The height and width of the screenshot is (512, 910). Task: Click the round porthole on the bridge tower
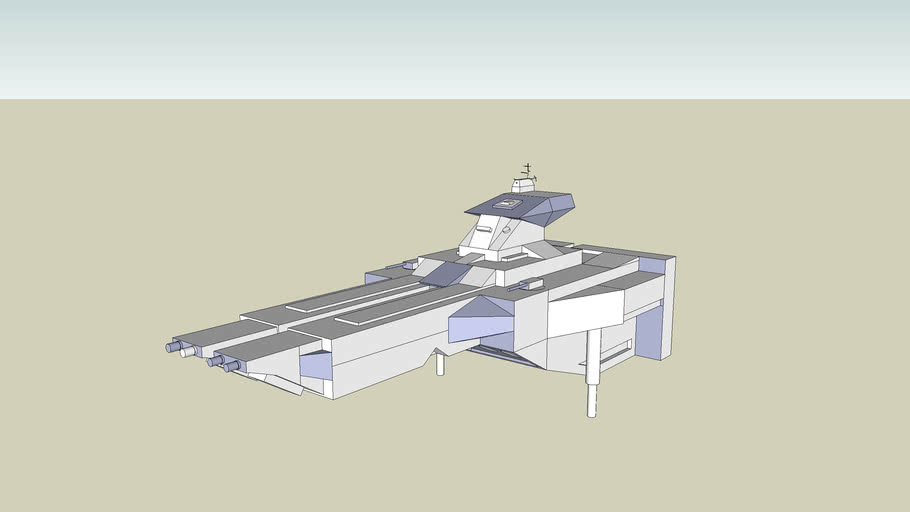coord(506,229)
